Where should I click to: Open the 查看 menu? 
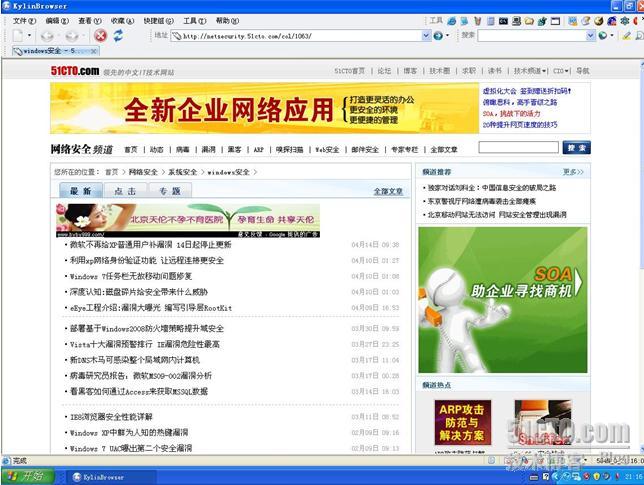(90, 21)
